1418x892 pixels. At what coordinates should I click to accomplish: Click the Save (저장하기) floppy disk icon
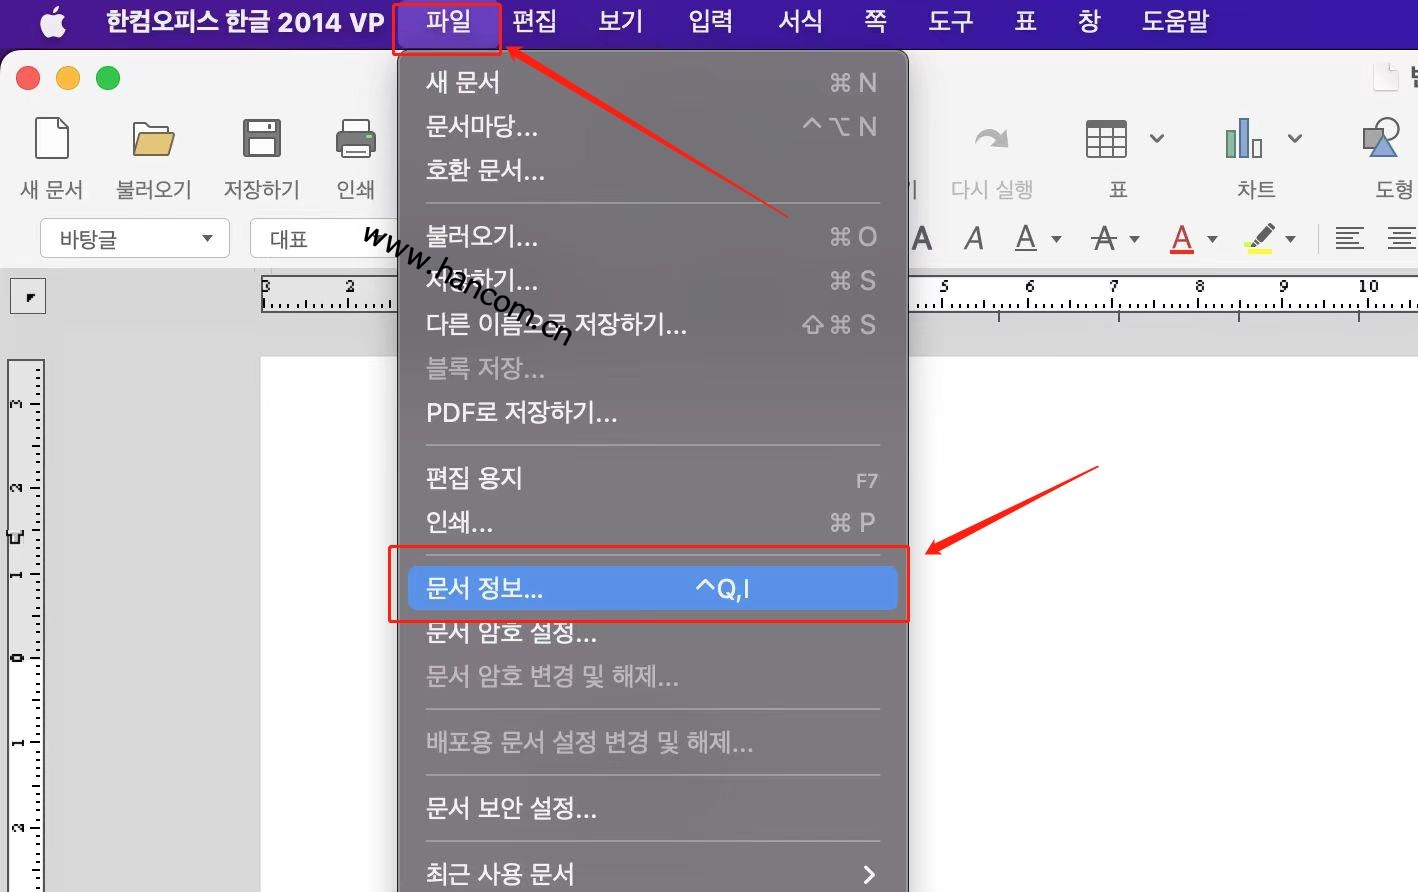tap(261, 139)
